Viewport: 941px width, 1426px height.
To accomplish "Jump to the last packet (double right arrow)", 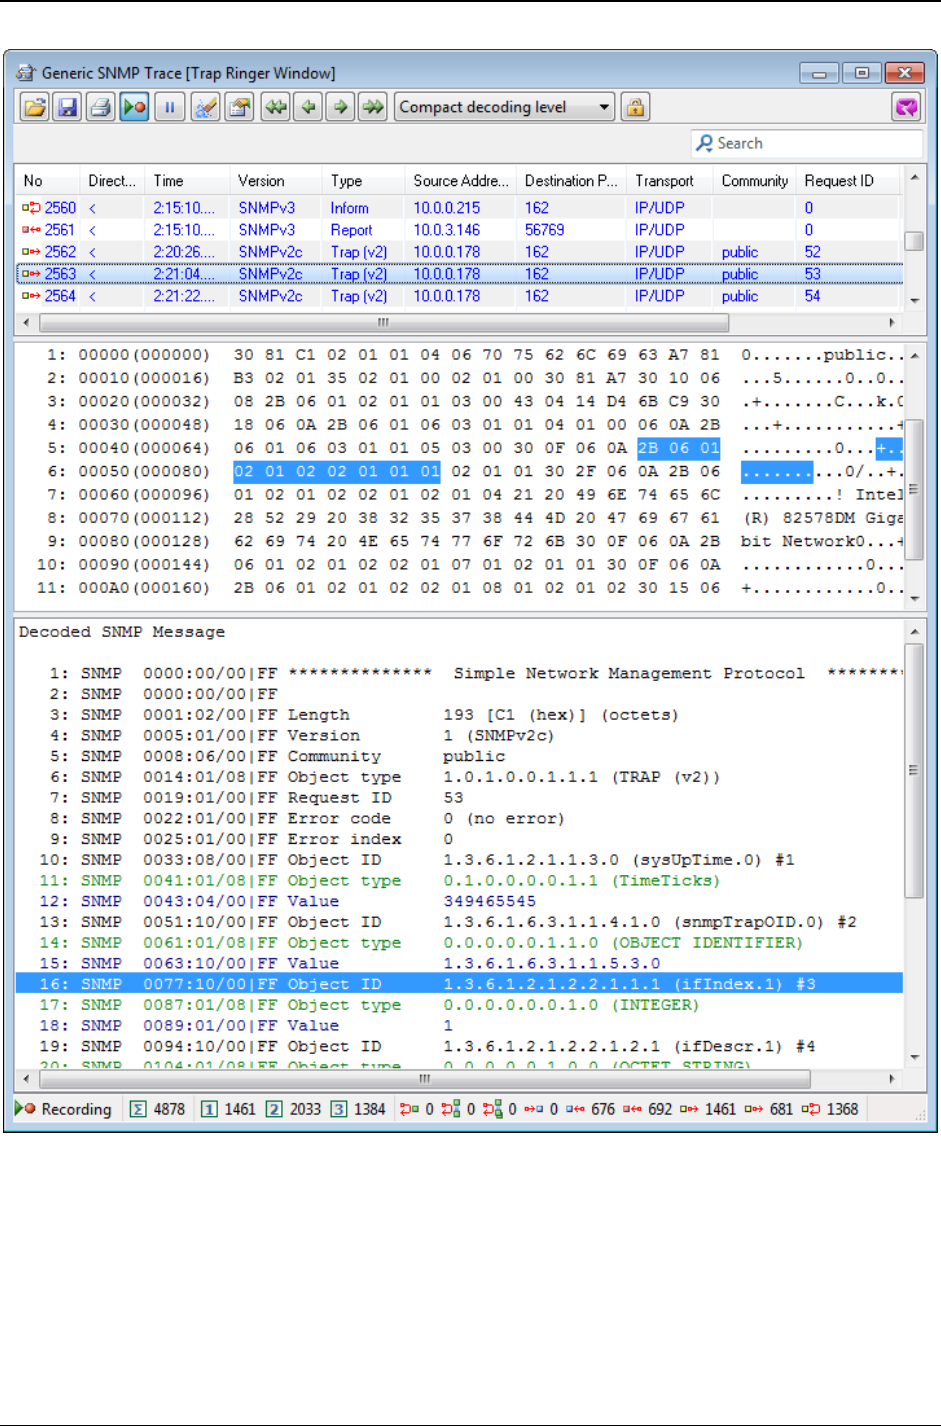I will coord(373,107).
